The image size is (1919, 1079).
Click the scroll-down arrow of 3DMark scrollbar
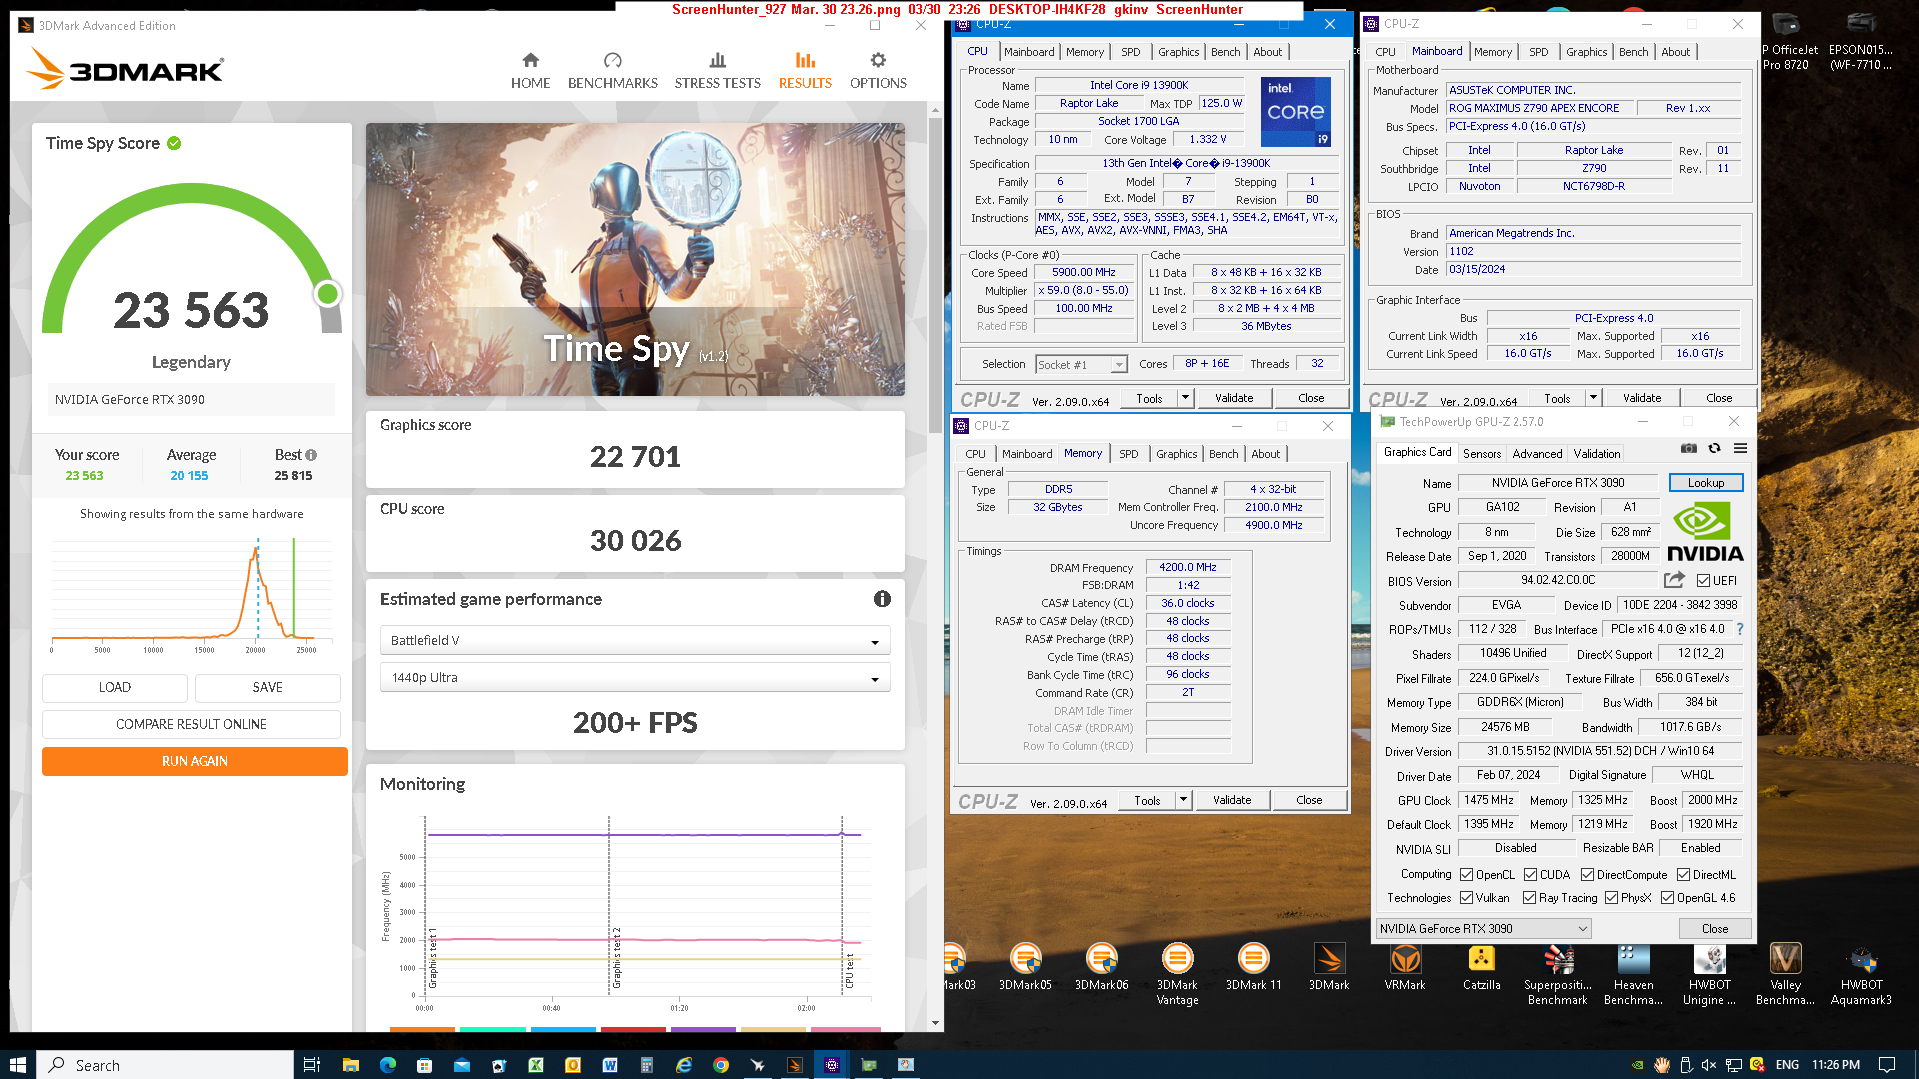click(935, 1023)
